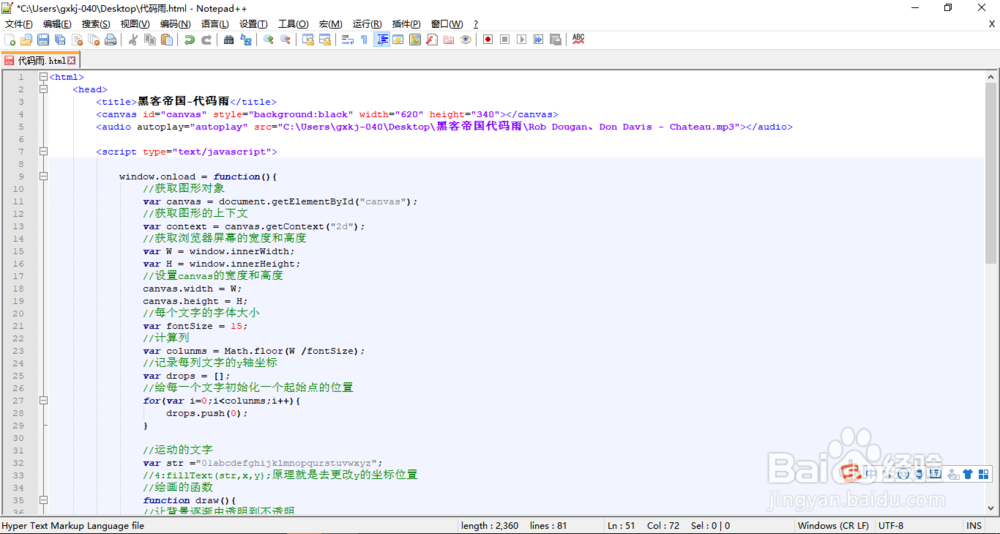The height and width of the screenshot is (534, 1000).
Task: Open the 编辑(E) menu
Action: (57, 24)
